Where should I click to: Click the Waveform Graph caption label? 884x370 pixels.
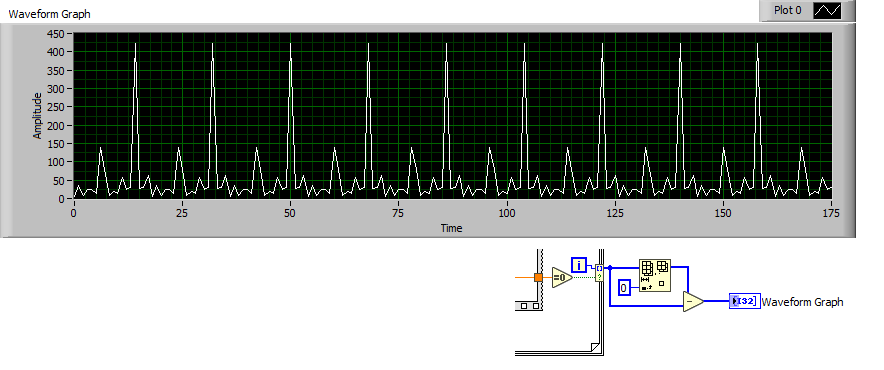coord(49,14)
